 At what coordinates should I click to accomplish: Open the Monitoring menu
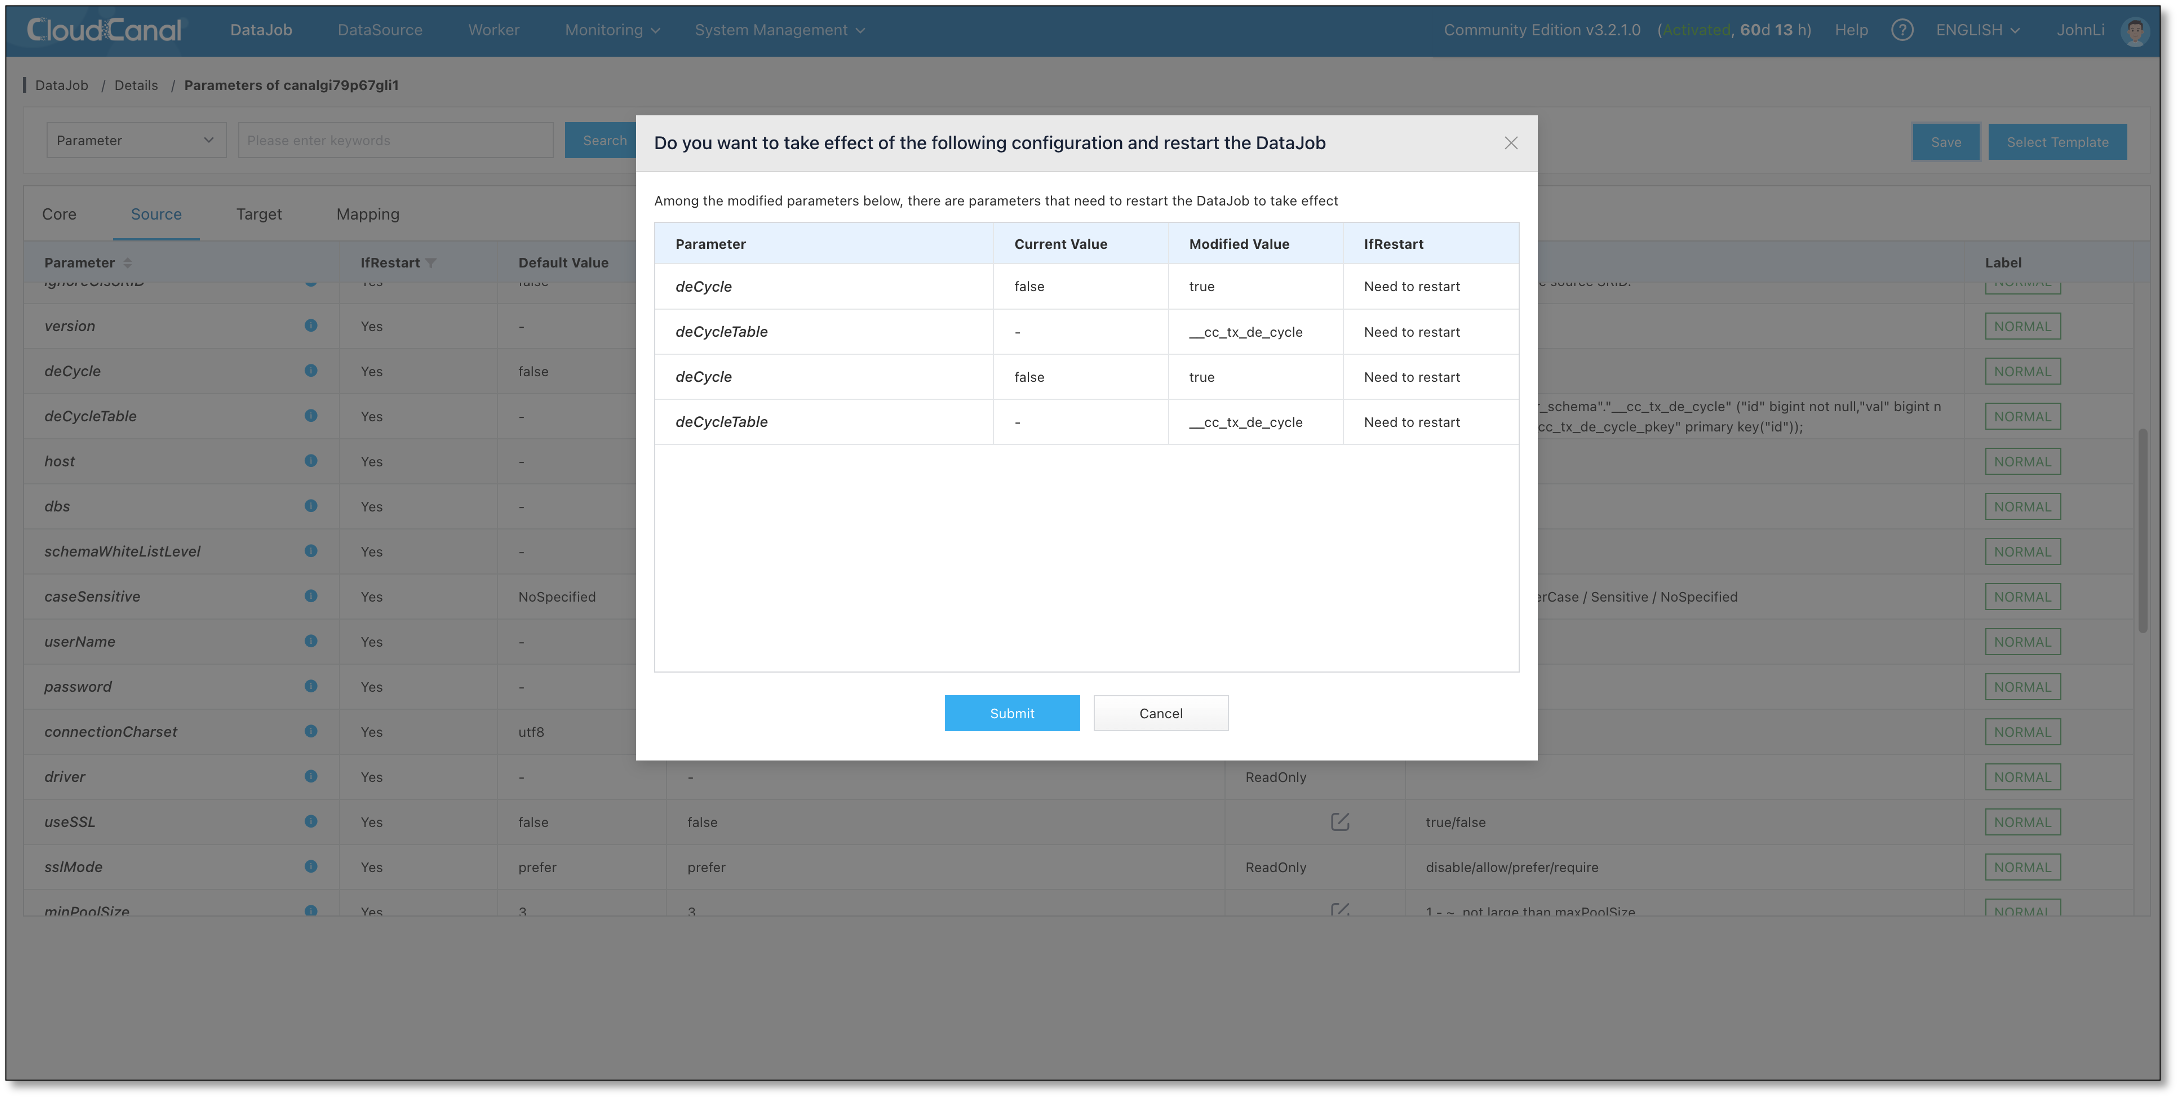(612, 30)
